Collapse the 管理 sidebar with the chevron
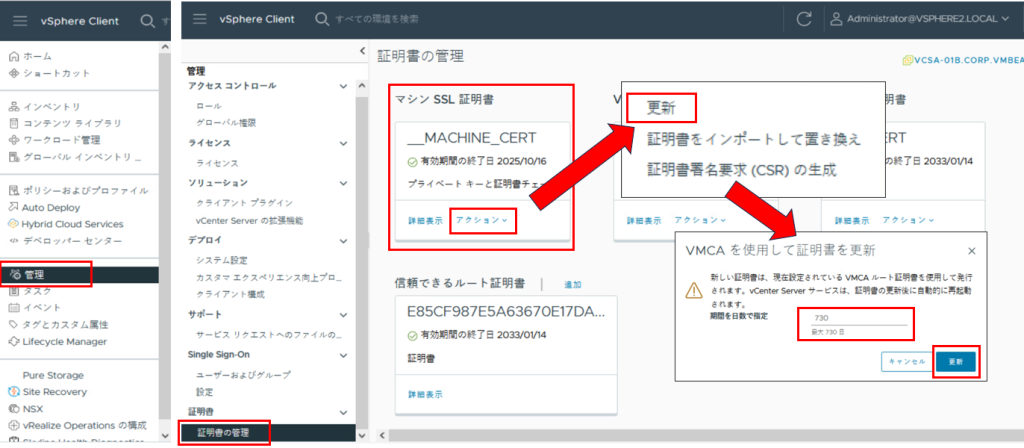The image size is (1024, 448). pos(362,51)
